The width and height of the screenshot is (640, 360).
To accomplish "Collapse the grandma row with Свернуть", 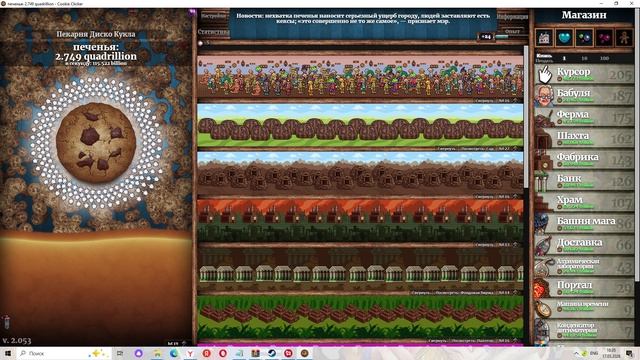I will (x=485, y=100).
